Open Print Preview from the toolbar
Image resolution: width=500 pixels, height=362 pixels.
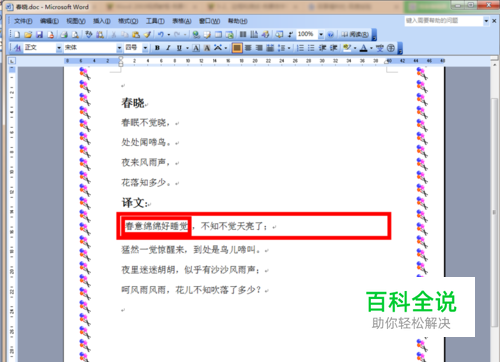(x=75, y=34)
